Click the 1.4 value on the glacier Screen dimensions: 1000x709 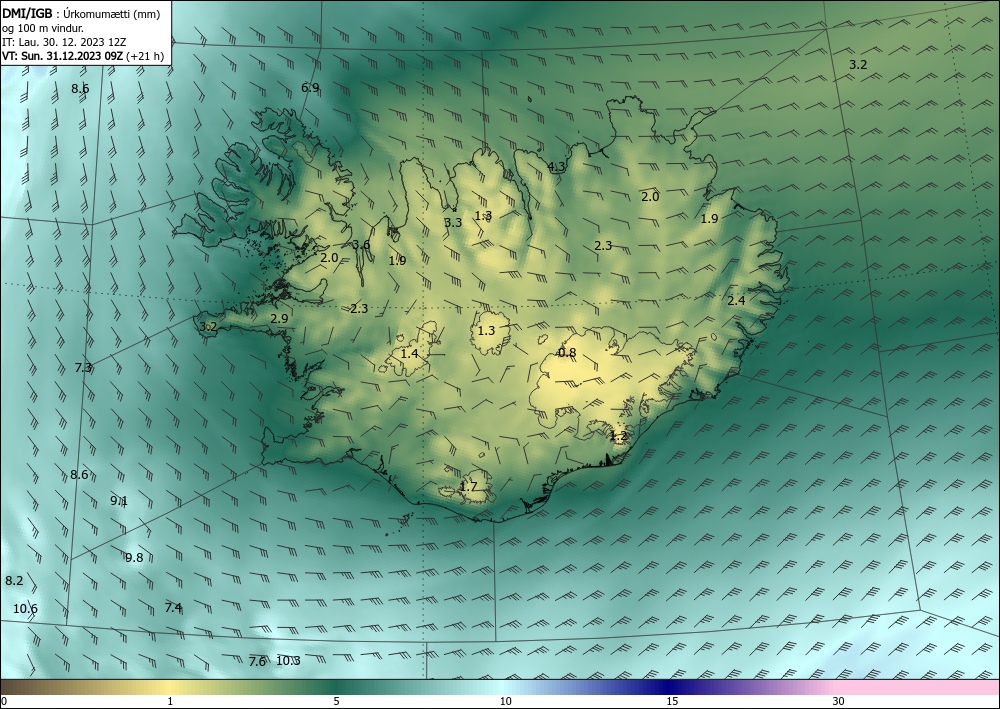[409, 353]
